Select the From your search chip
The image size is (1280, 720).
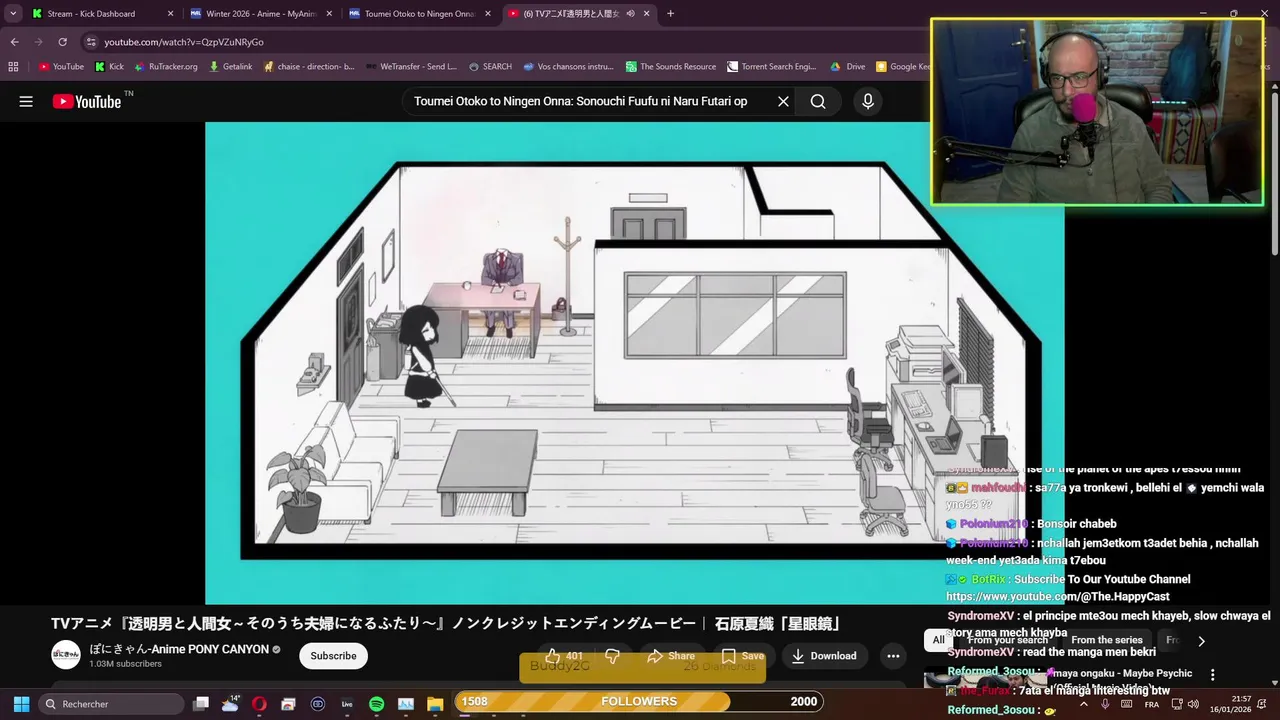tap(1007, 640)
